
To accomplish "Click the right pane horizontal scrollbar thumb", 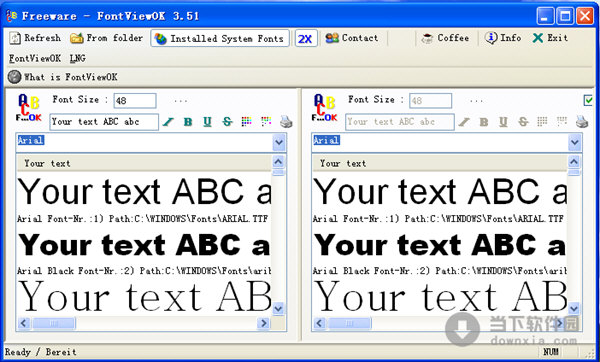I will 349,323.
